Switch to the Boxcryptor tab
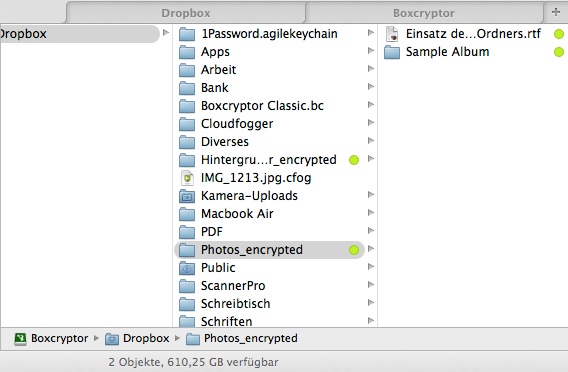Screen dimensions: 568x372 (x=423, y=13)
